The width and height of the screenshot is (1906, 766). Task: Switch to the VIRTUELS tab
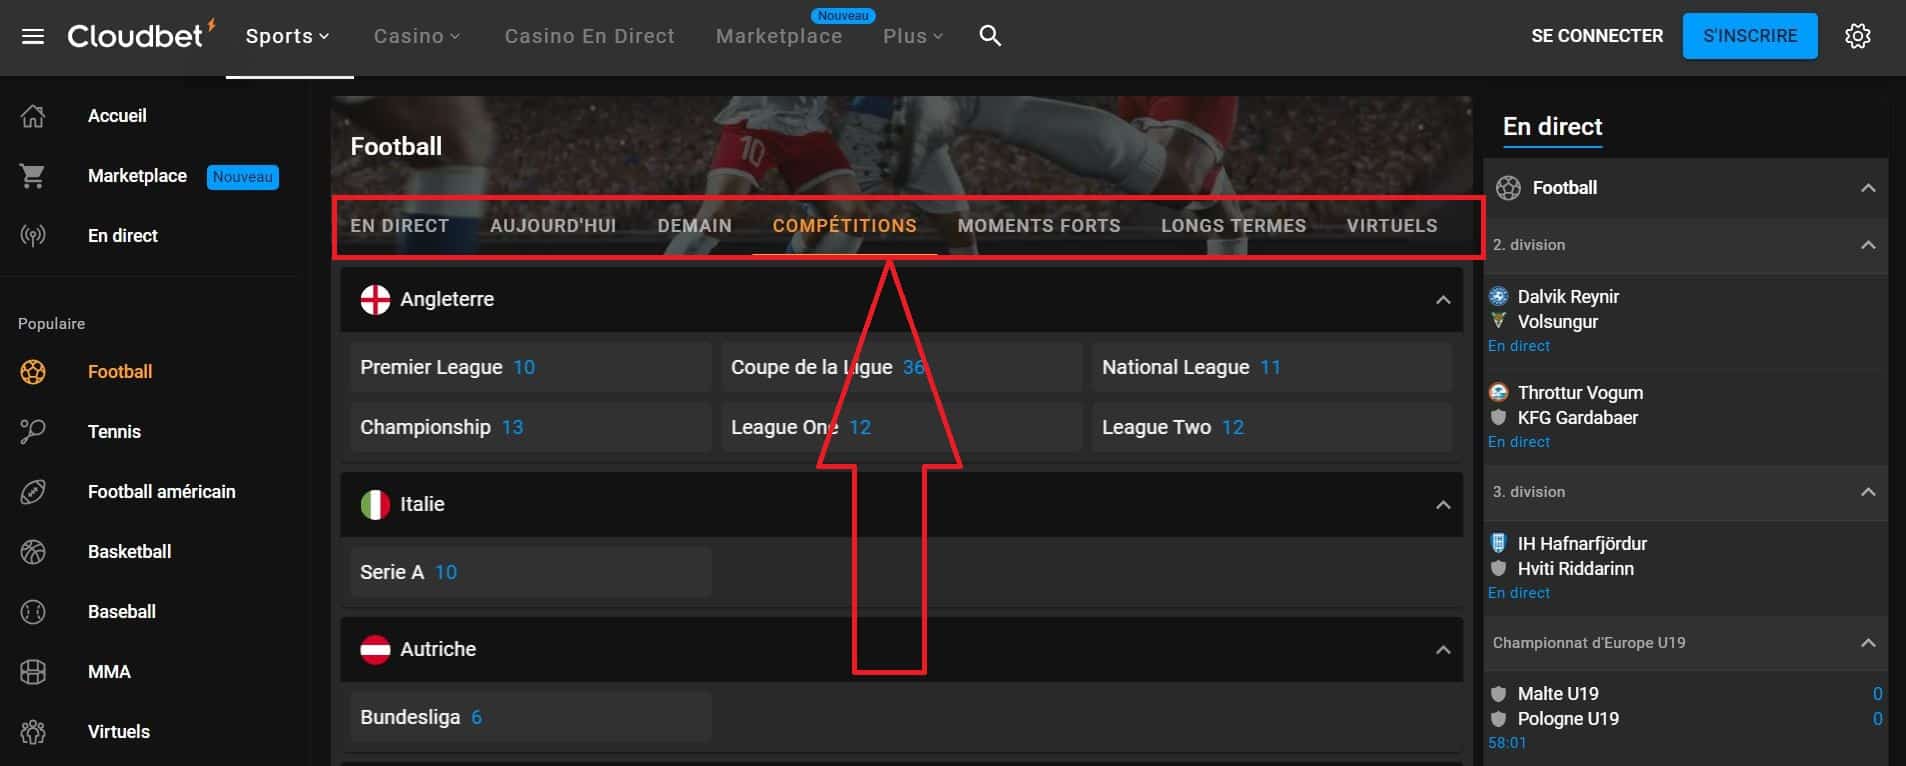[x=1392, y=226]
